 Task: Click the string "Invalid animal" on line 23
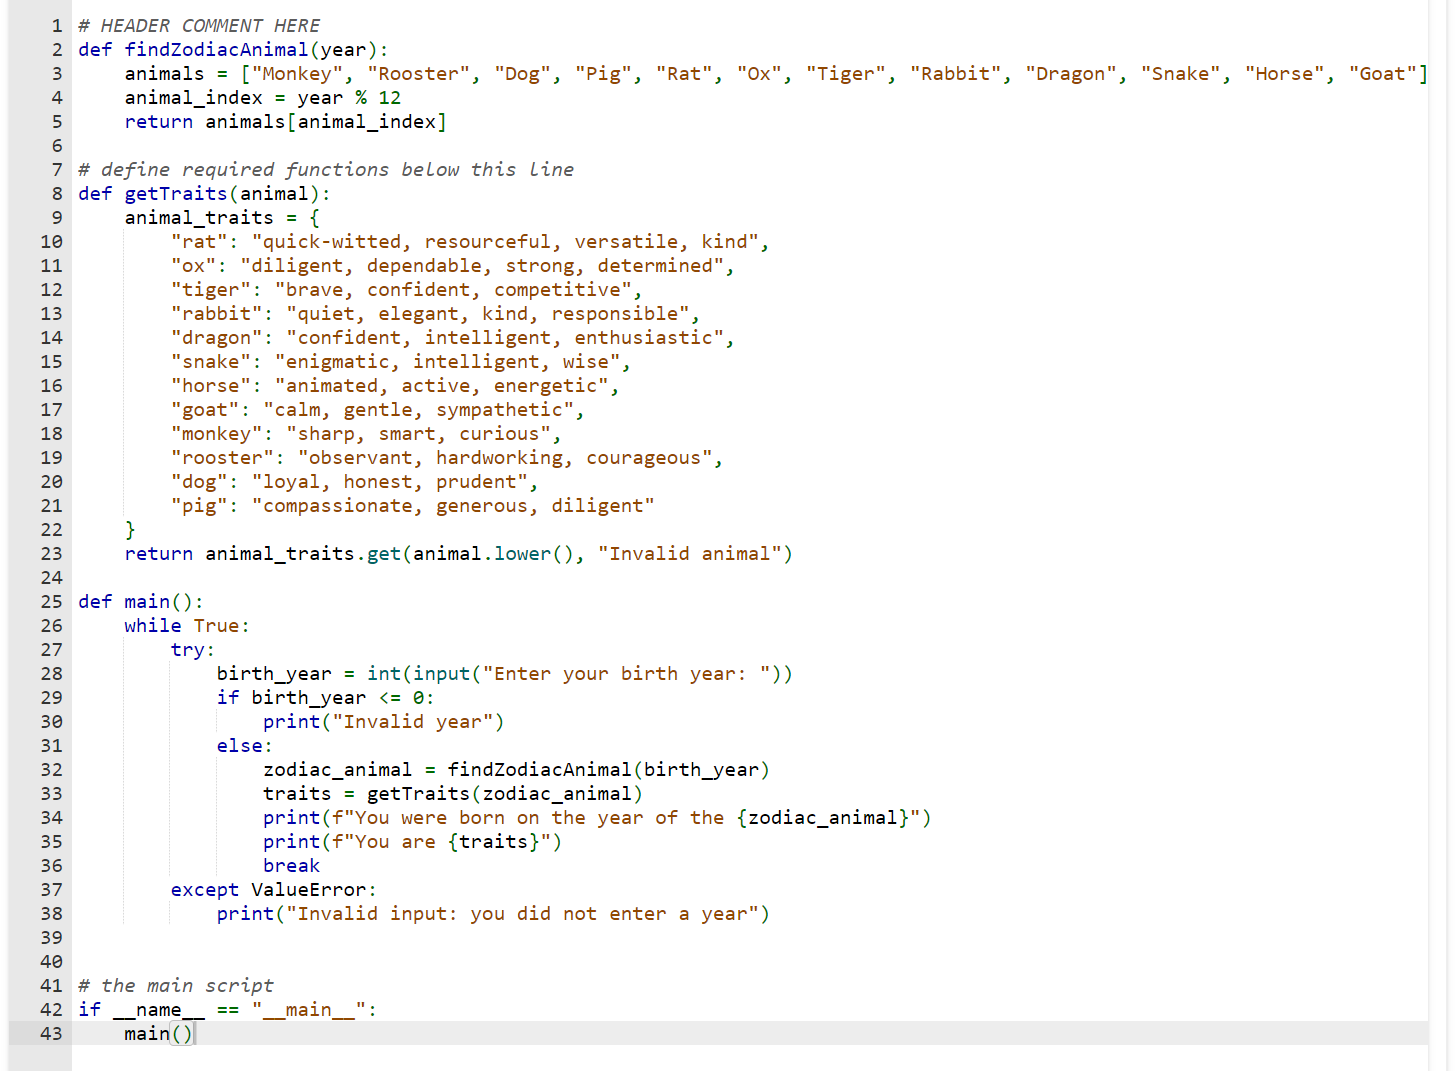tap(688, 553)
